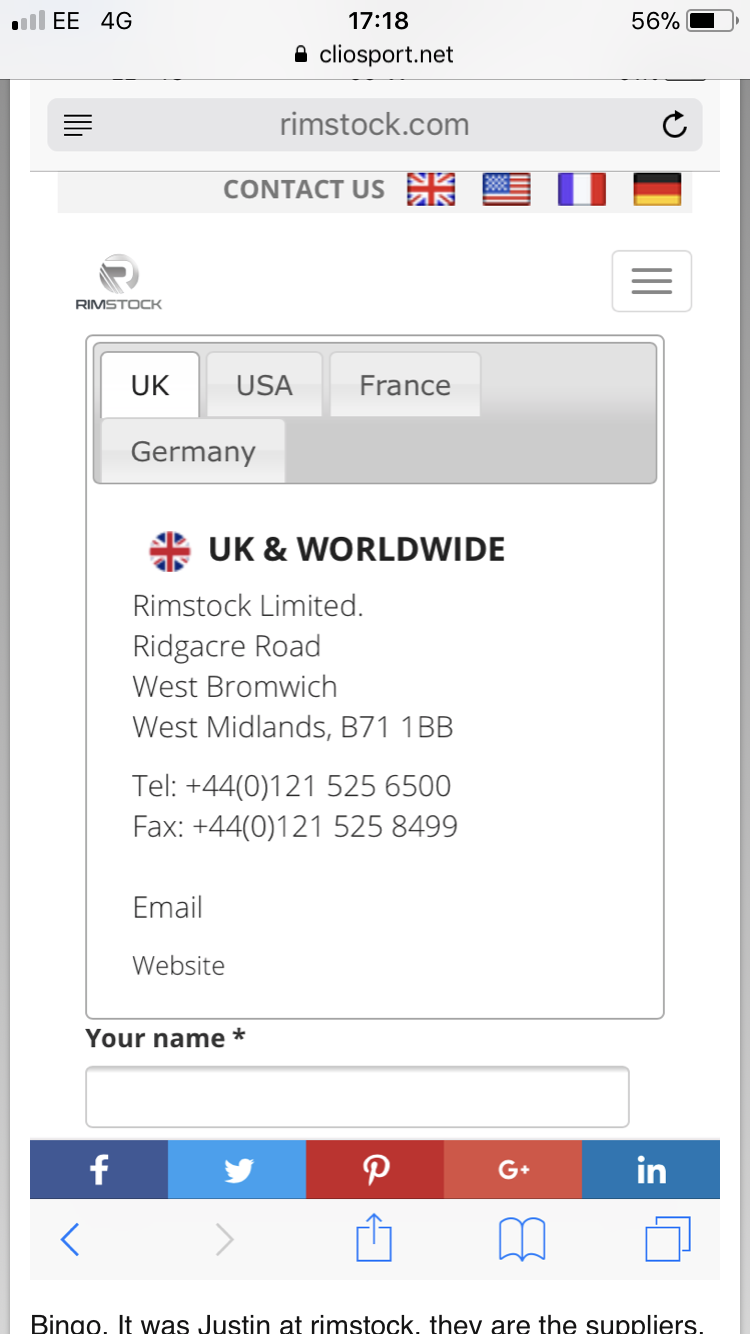The height and width of the screenshot is (1334, 750).
Task: Open the Germany contact tab
Action: click(193, 451)
